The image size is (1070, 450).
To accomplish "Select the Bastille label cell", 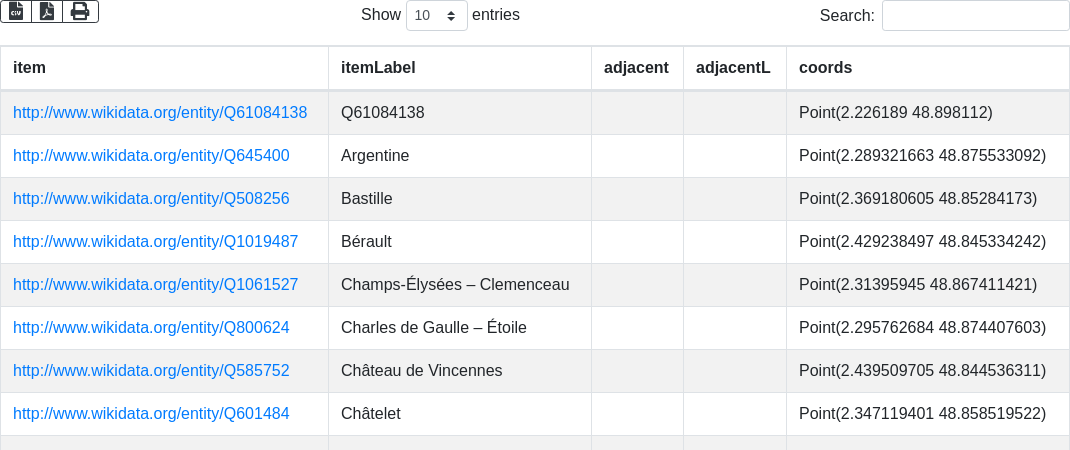I will click(367, 199).
